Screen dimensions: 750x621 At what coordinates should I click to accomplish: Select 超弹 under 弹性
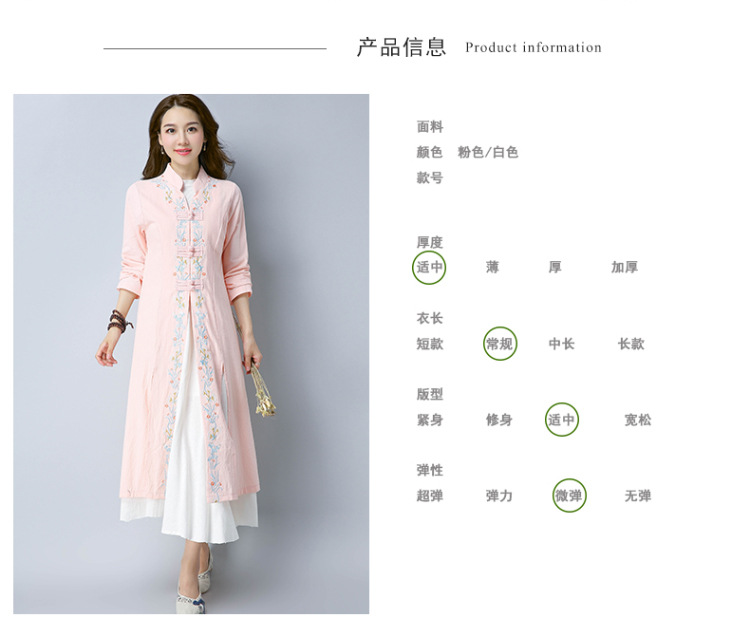(x=430, y=496)
